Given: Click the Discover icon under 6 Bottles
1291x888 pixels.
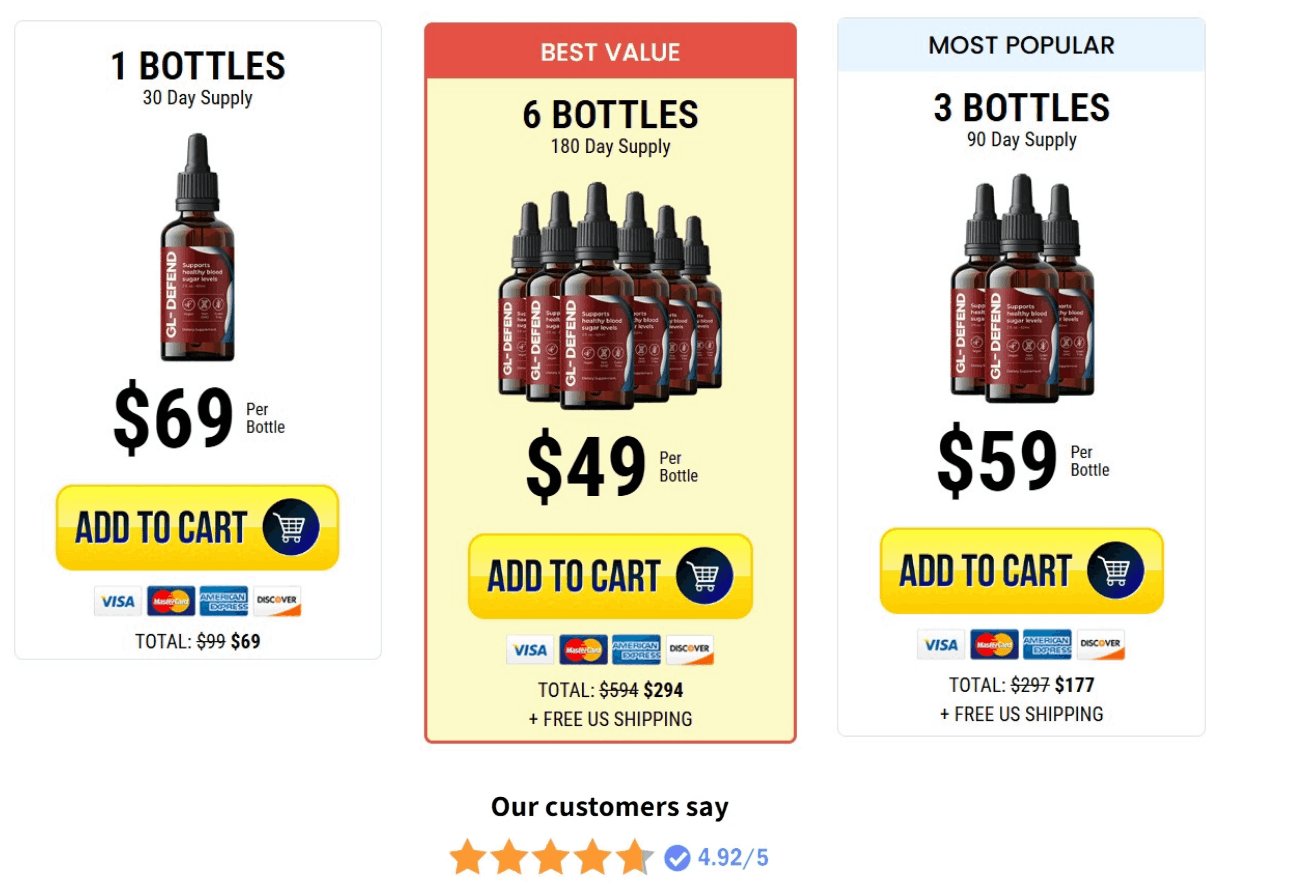Looking at the screenshot, I should (689, 650).
